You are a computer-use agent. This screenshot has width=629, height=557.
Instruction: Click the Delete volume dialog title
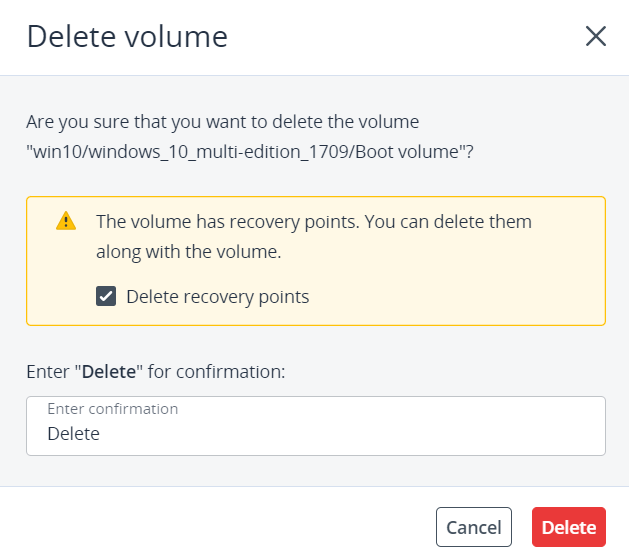click(x=127, y=37)
